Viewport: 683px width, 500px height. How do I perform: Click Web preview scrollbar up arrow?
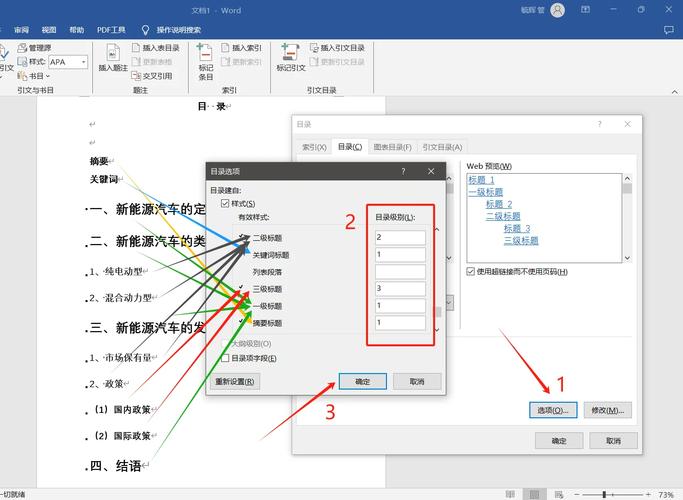[627, 178]
